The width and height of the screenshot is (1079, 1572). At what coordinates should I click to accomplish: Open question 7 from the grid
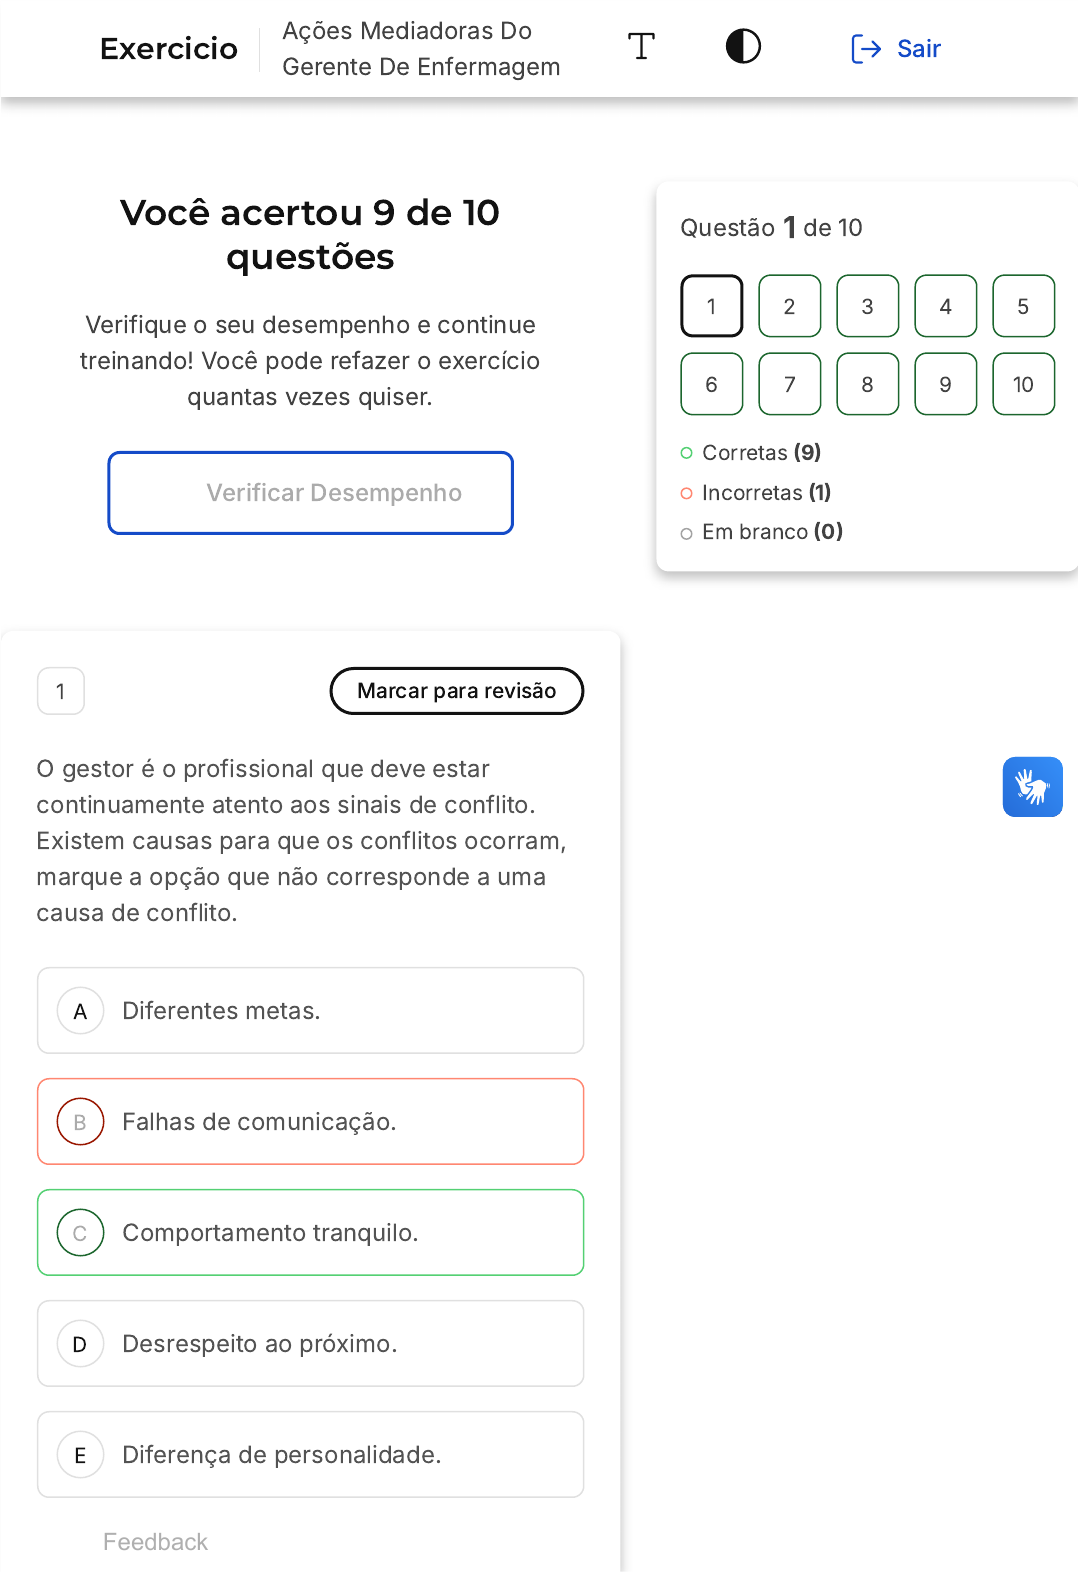[x=789, y=384]
